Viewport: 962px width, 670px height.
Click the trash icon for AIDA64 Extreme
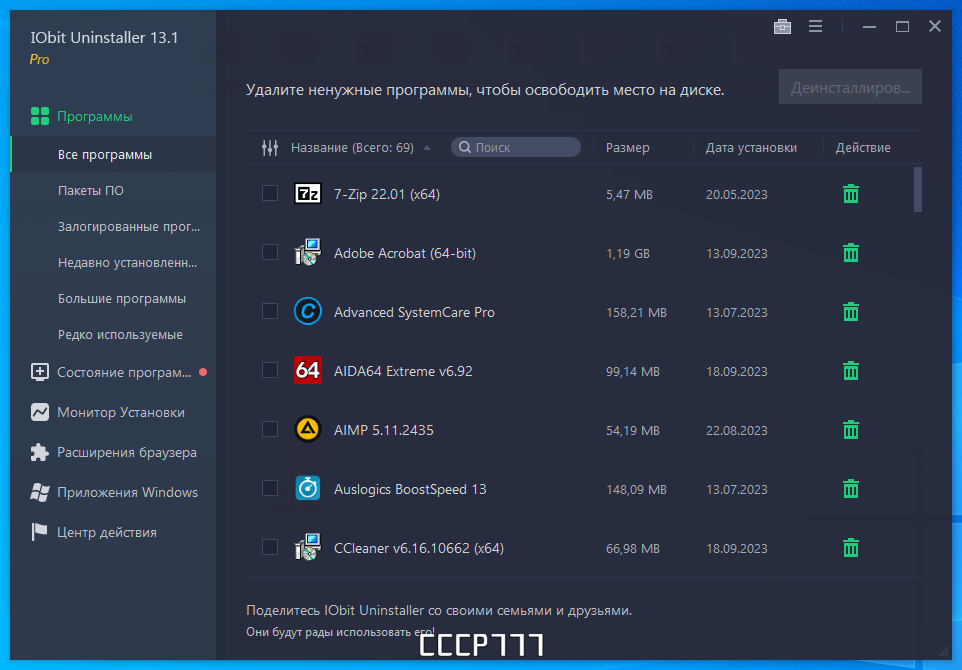tap(850, 371)
